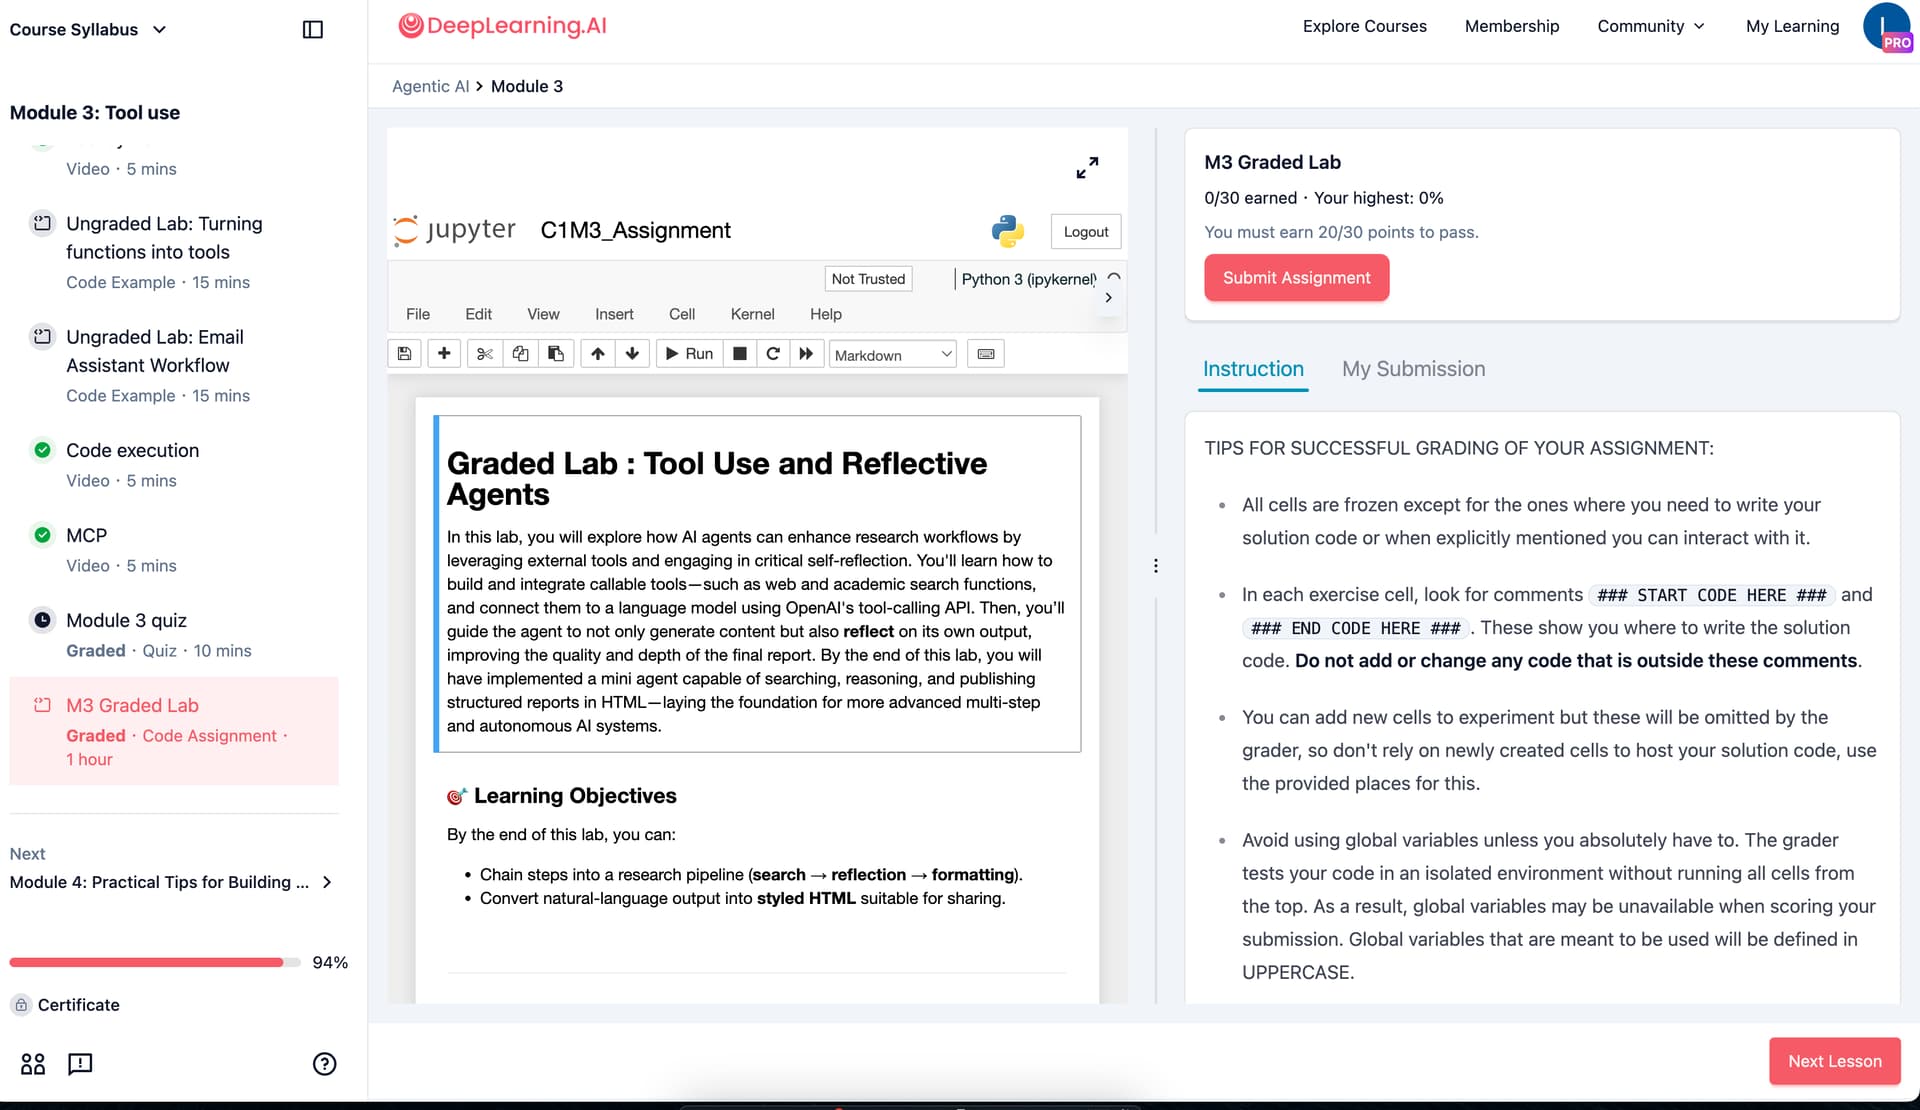Restart the kernel with the circular arrow icon
Viewport: 1920px width, 1110px height.
point(773,354)
